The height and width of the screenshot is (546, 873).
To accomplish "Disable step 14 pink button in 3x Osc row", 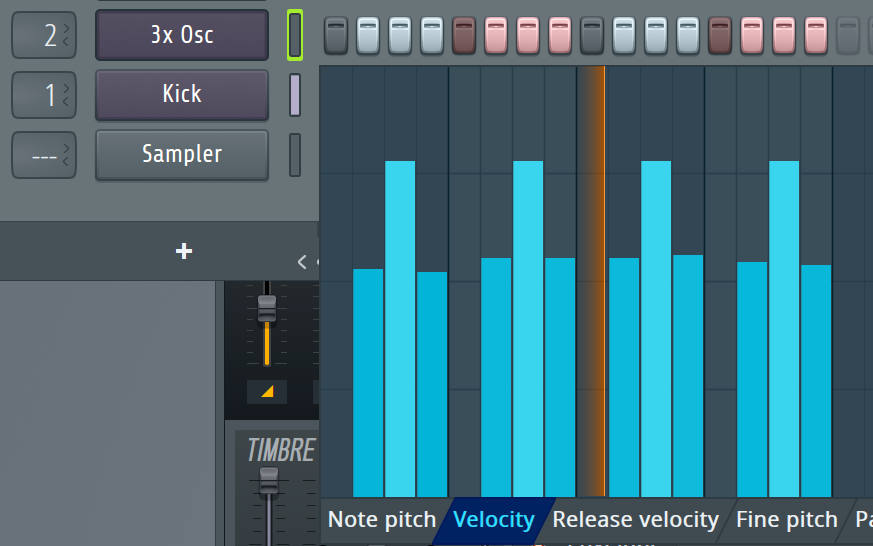I will pos(752,36).
